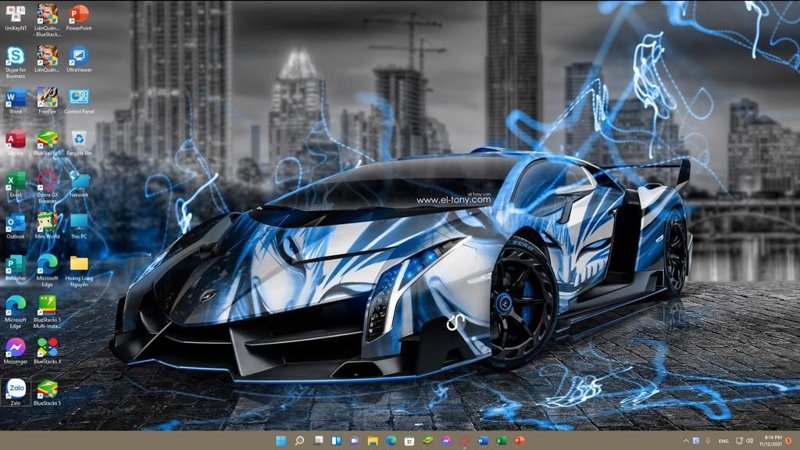Switch the ENG input language indicator
This screenshot has width=800, height=450.
pyautogui.click(x=723, y=441)
